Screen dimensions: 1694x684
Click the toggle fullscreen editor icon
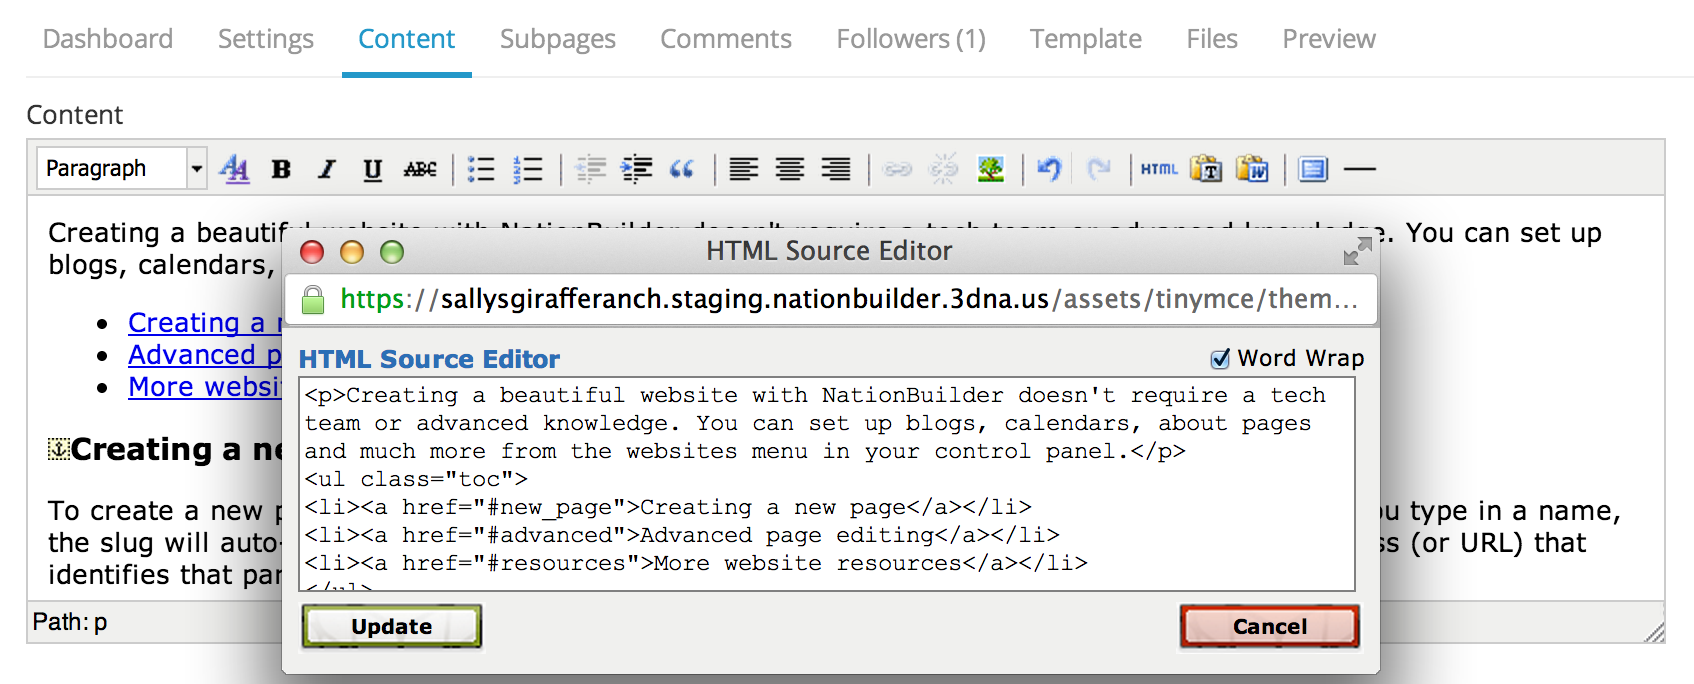click(1313, 169)
